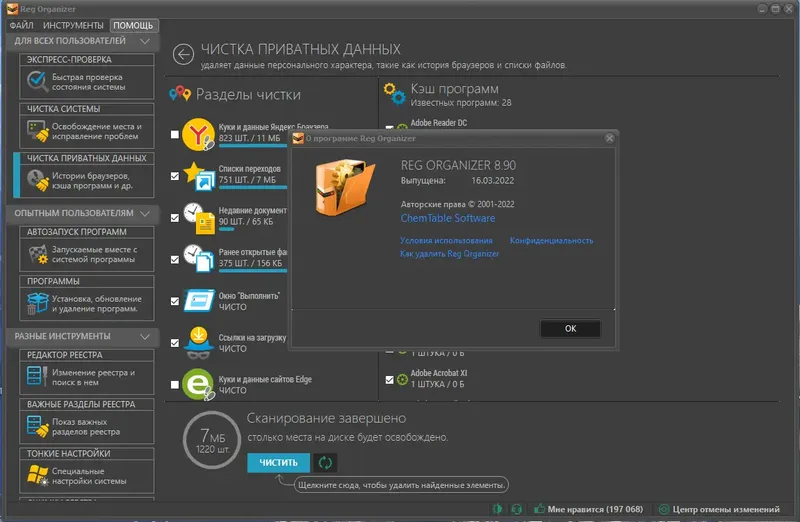This screenshot has height=522, width=800.
Task: Click REG ORGANIZER 8.90 version text
Action: coord(458,165)
